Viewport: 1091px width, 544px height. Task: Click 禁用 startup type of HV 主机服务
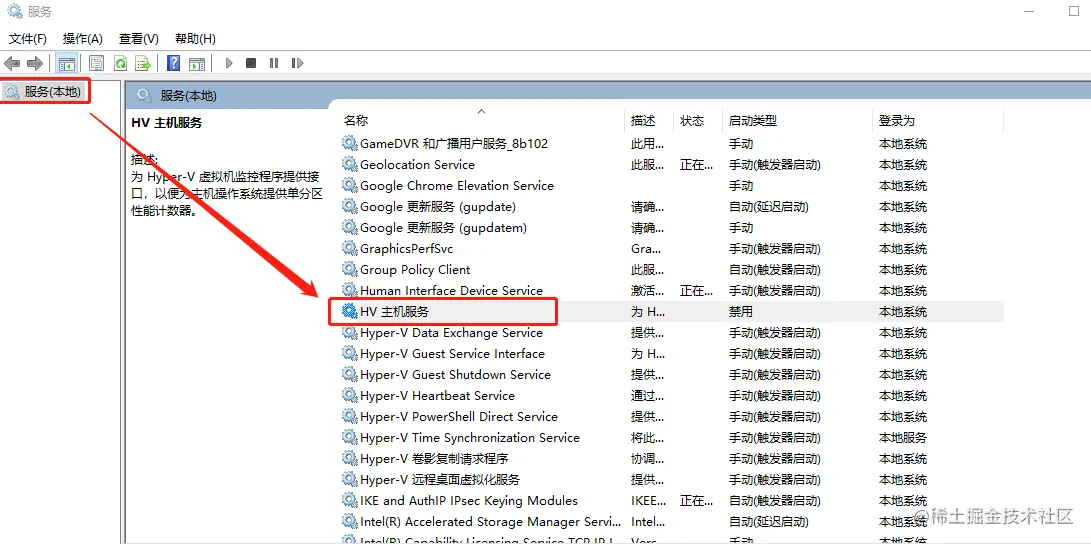click(740, 312)
